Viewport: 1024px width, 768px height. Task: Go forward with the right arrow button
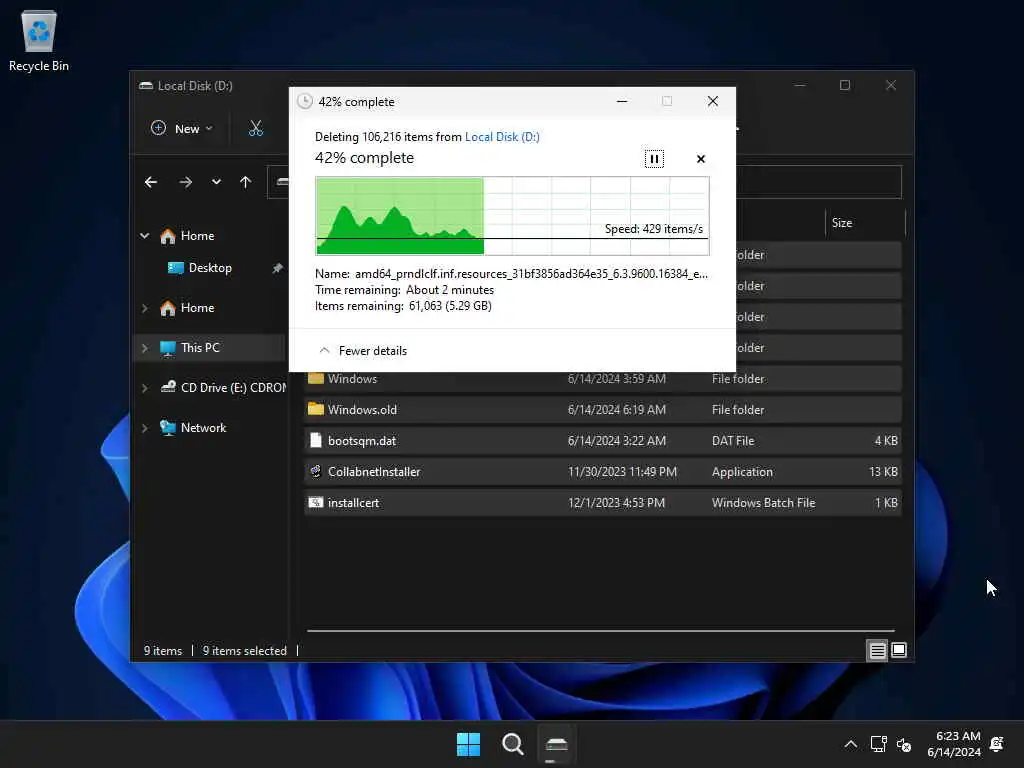pyautogui.click(x=185, y=182)
